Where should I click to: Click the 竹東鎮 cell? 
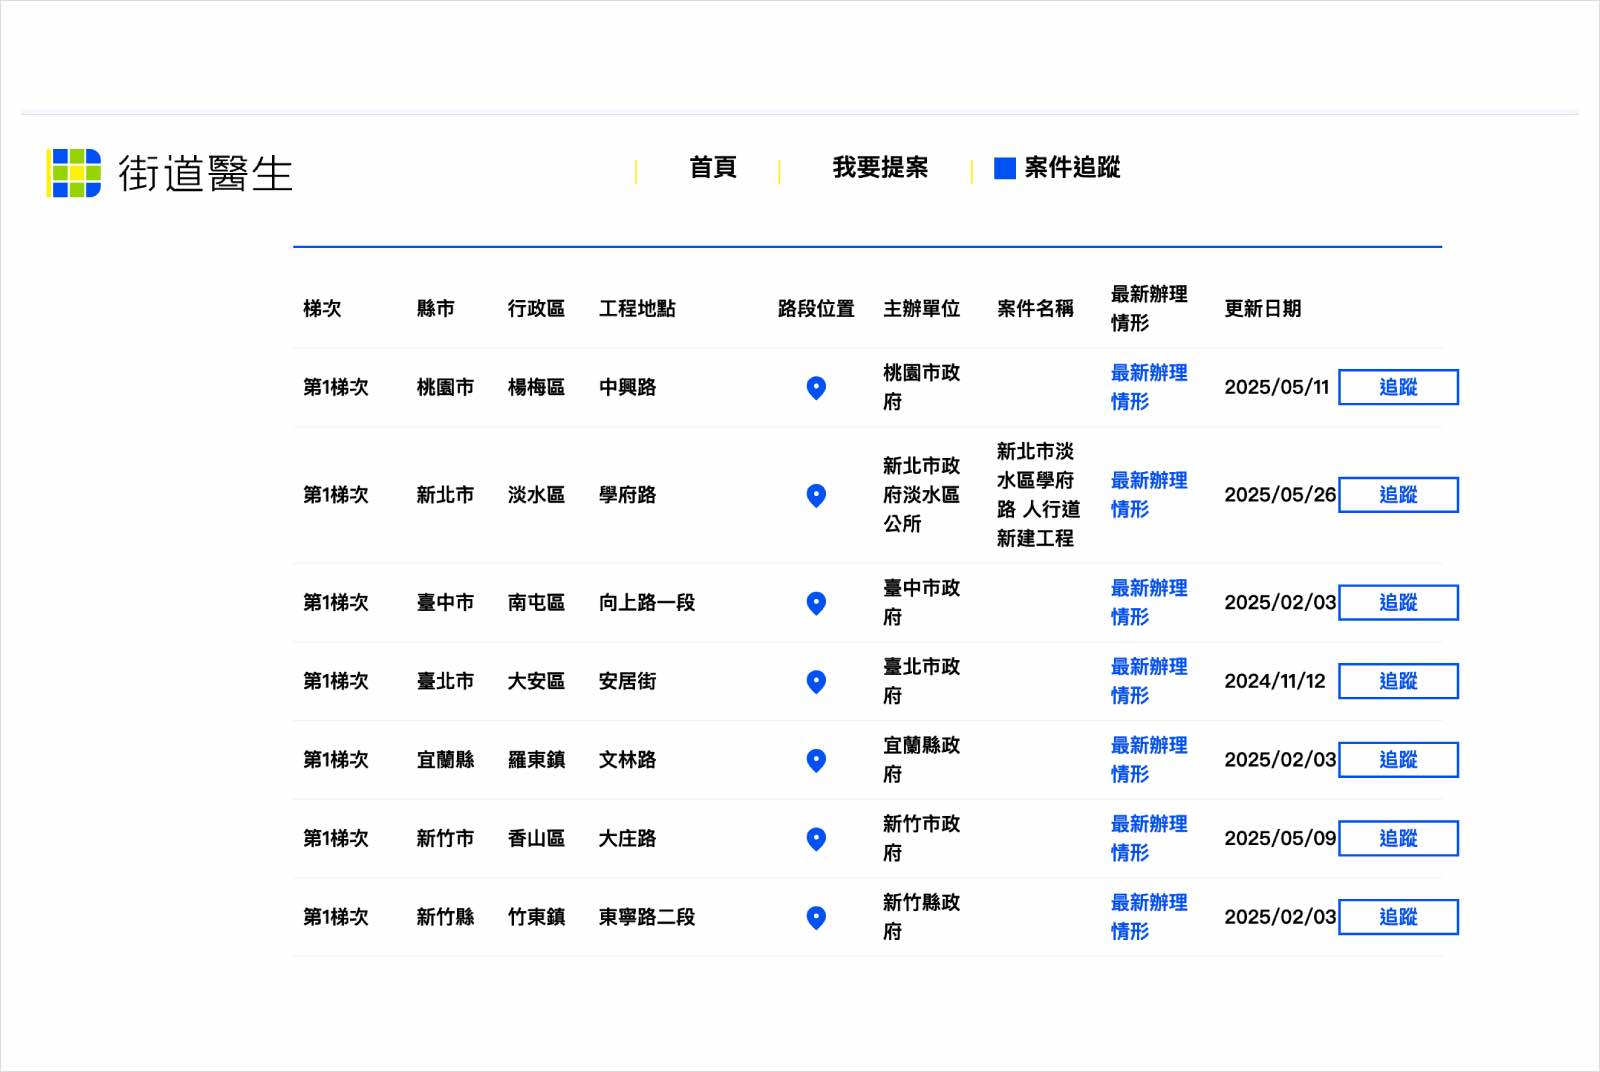[536, 917]
